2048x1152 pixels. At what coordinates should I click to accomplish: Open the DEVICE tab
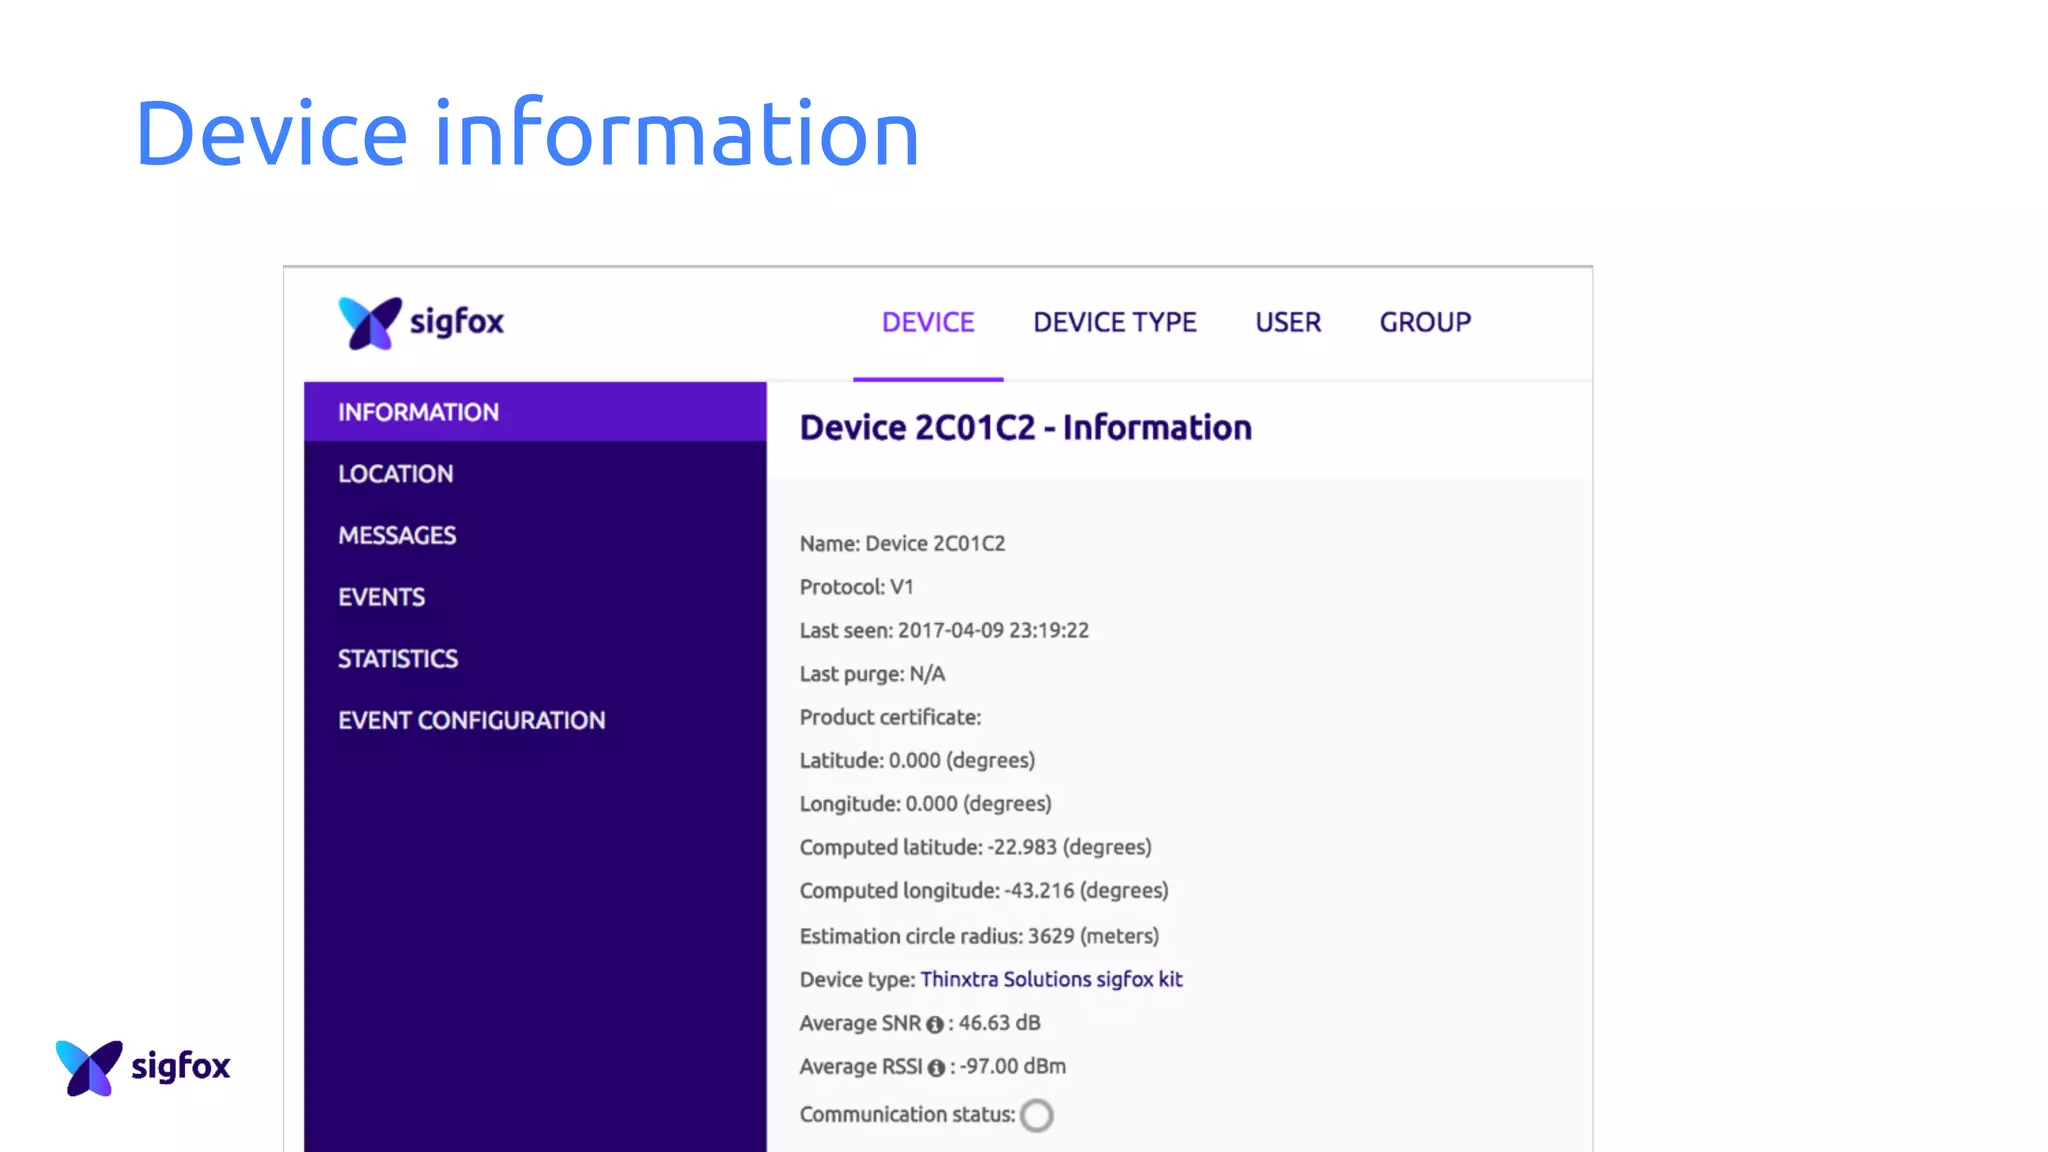click(927, 323)
